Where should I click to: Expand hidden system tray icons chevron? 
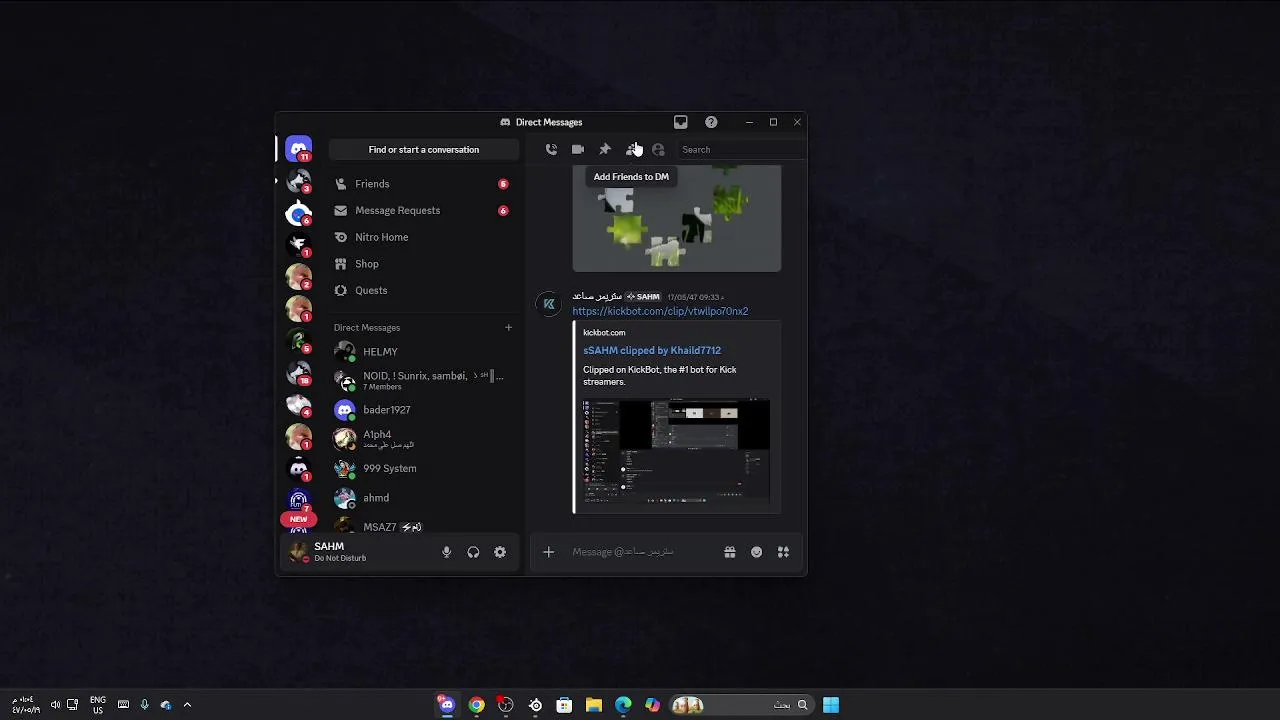pyautogui.click(x=187, y=705)
